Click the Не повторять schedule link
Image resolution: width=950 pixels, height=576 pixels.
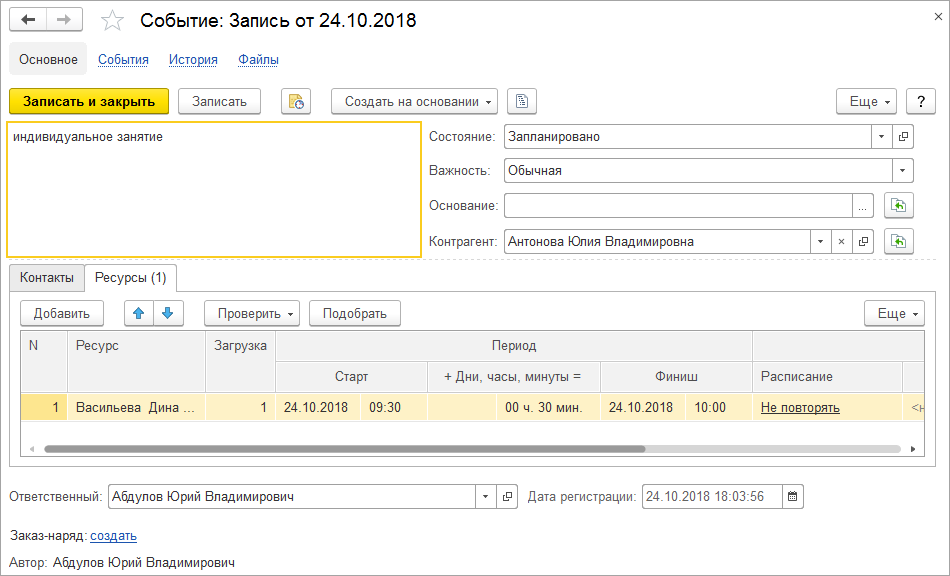coord(800,407)
